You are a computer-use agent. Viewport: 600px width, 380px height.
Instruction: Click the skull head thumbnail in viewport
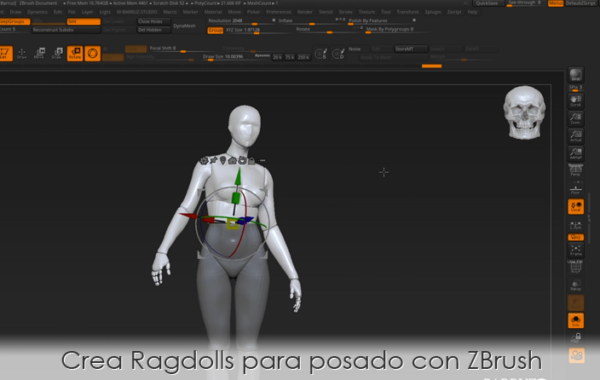tap(524, 112)
